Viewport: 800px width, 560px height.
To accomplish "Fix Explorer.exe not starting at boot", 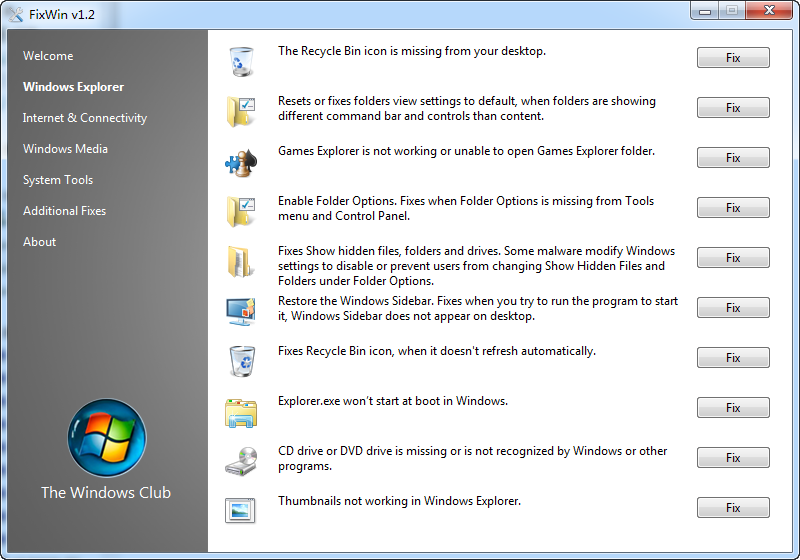I will (x=733, y=408).
